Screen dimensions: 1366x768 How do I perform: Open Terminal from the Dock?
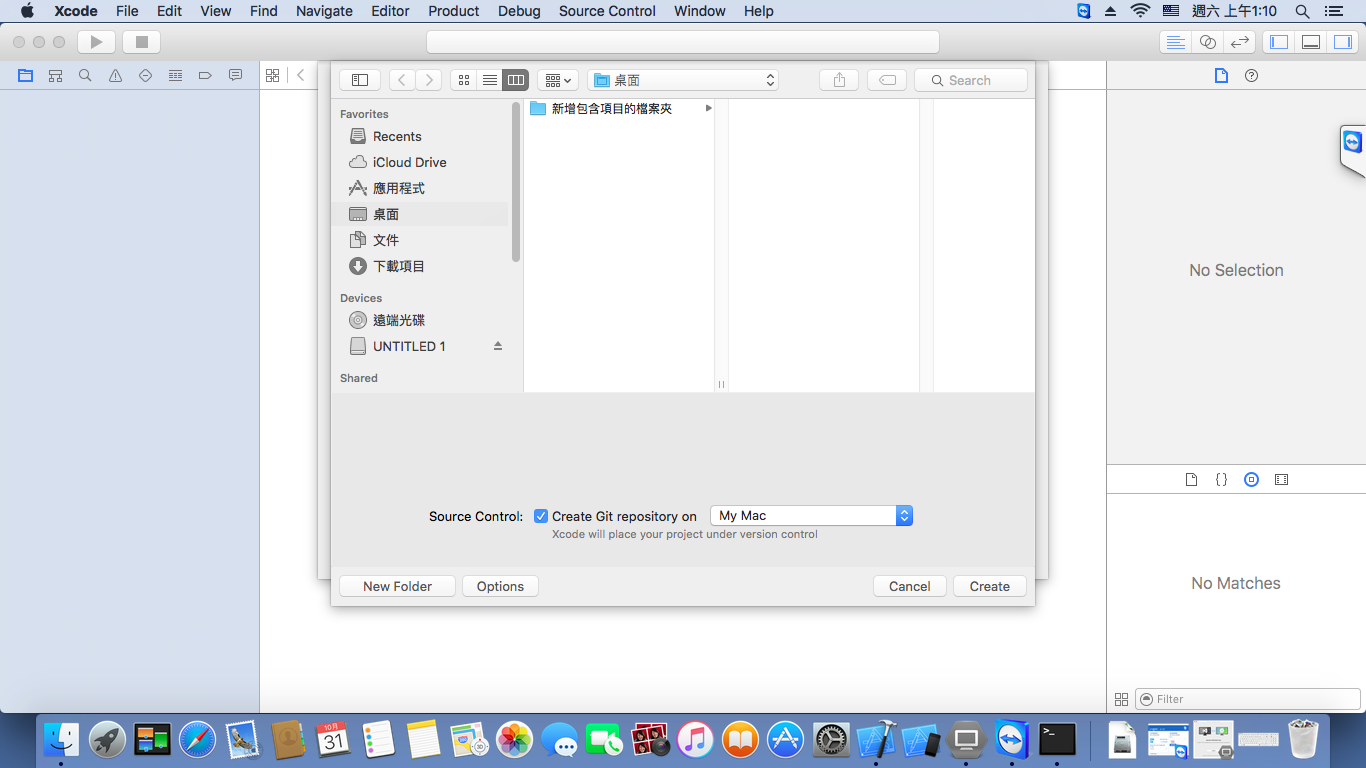pos(1058,740)
